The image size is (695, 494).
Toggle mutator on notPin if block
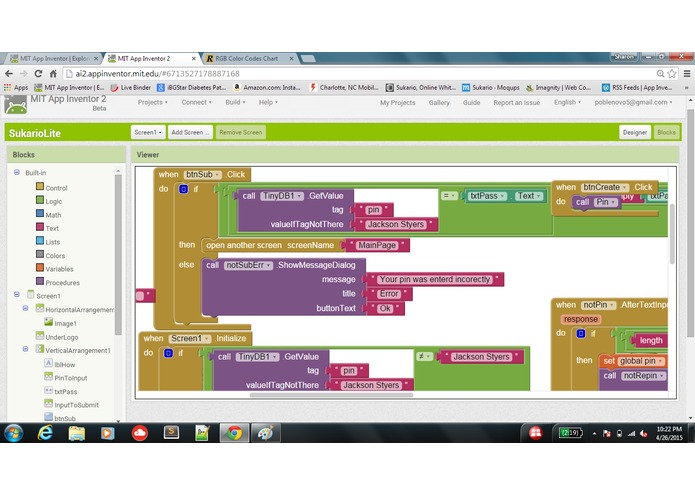point(581,333)
